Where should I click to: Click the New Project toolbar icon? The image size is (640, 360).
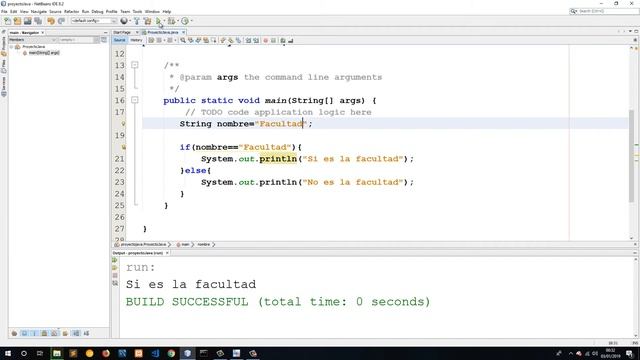[x=17, y=21]
